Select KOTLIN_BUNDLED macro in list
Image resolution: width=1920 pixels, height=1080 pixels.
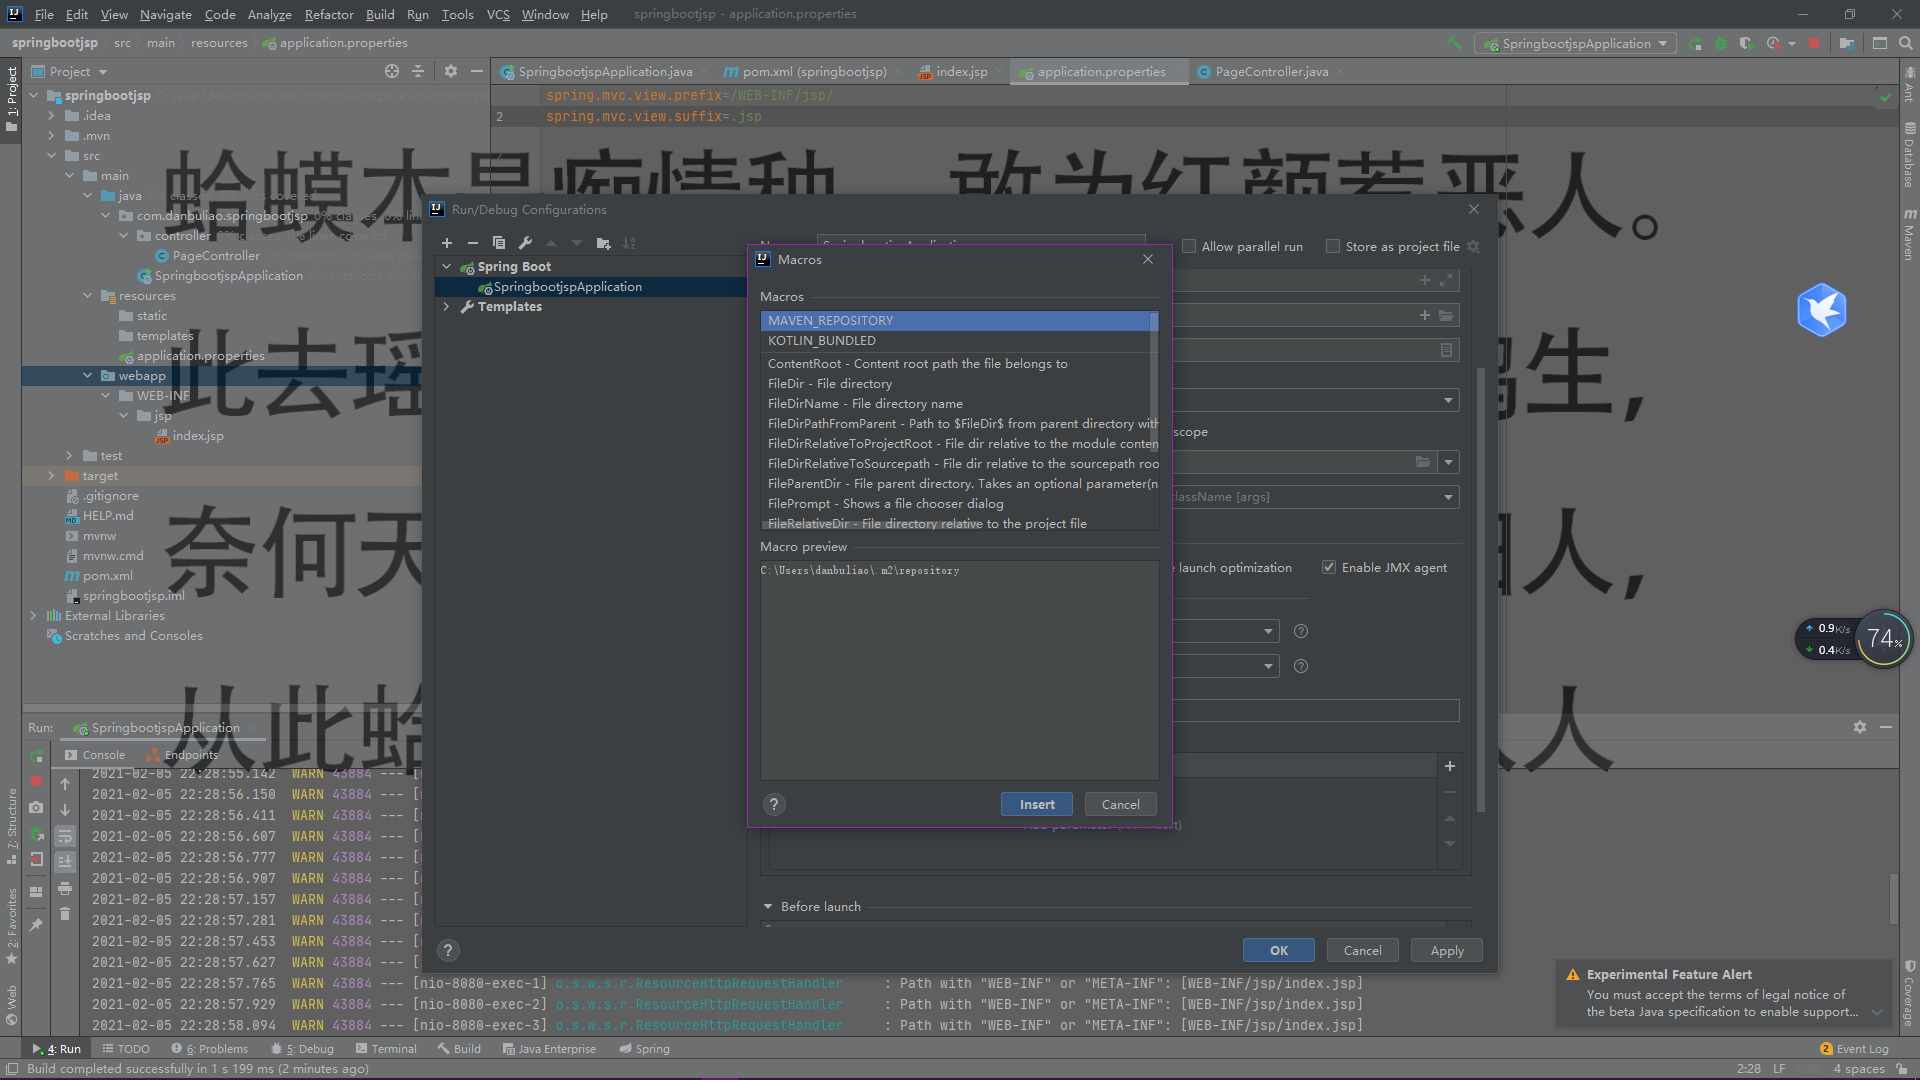click(x=956, y=341)
